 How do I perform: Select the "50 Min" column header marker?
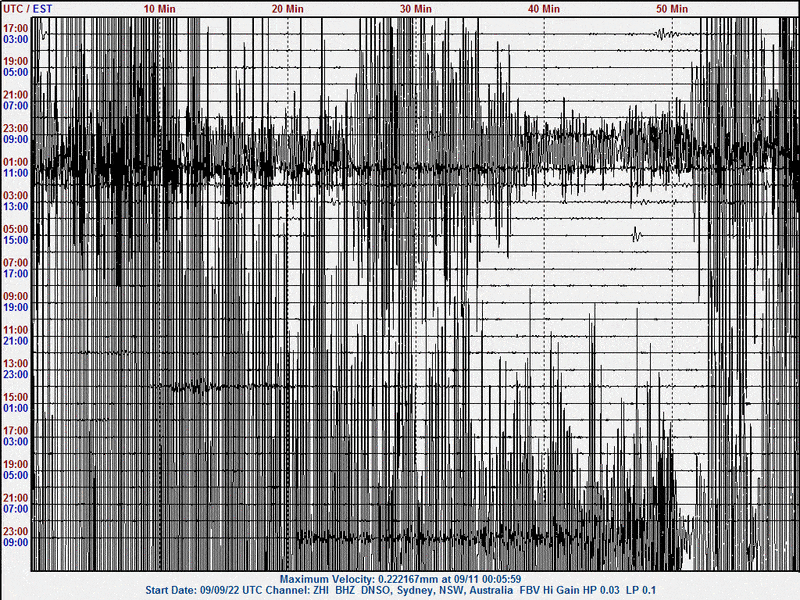pyautogui.click(x=672, y=8)
